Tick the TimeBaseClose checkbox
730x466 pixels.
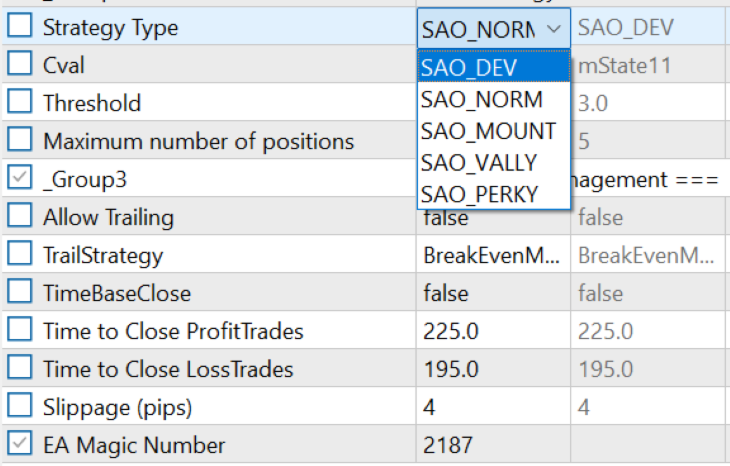tap(20, 293)
